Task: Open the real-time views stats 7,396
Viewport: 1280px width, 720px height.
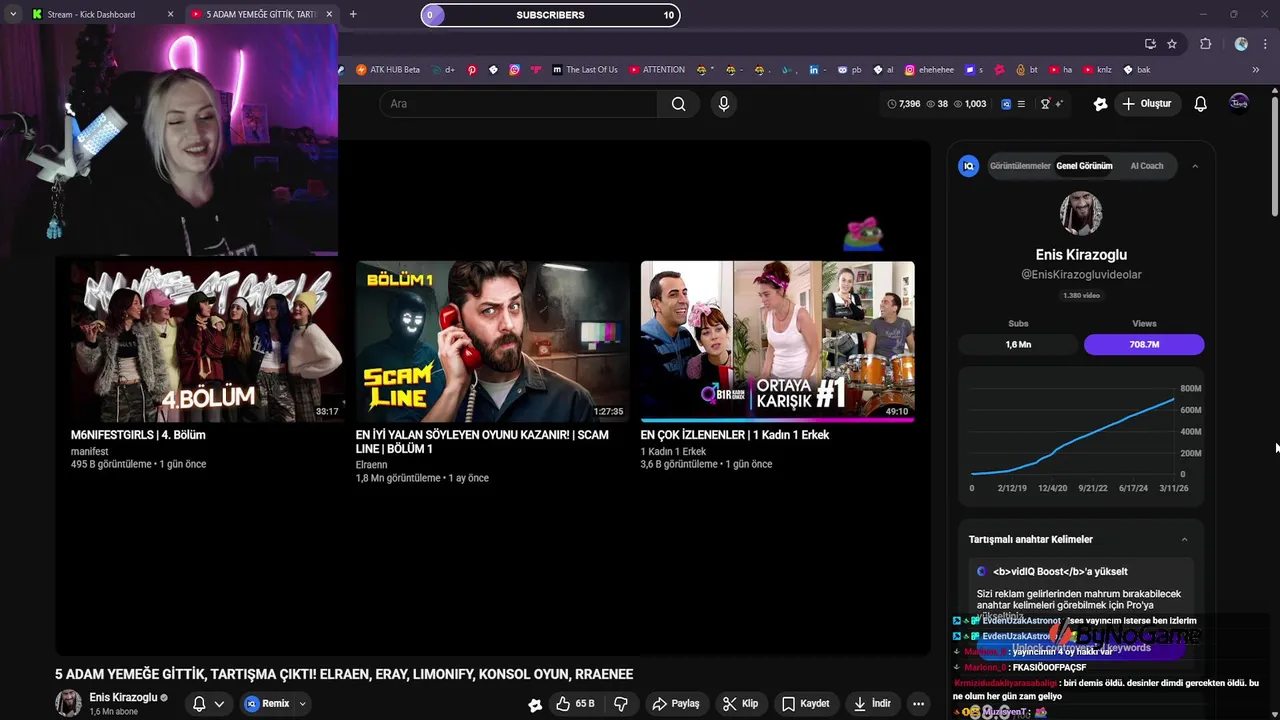Action: (903, 104)
